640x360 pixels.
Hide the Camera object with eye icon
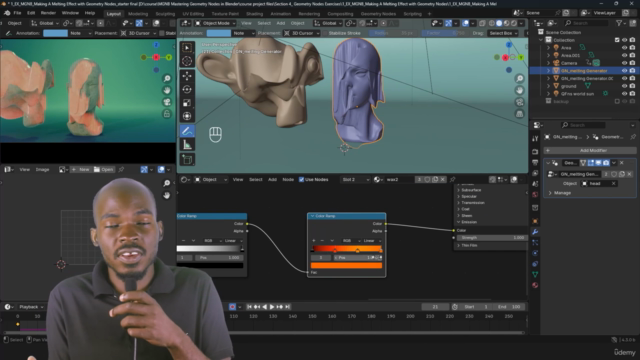[624, 63]
